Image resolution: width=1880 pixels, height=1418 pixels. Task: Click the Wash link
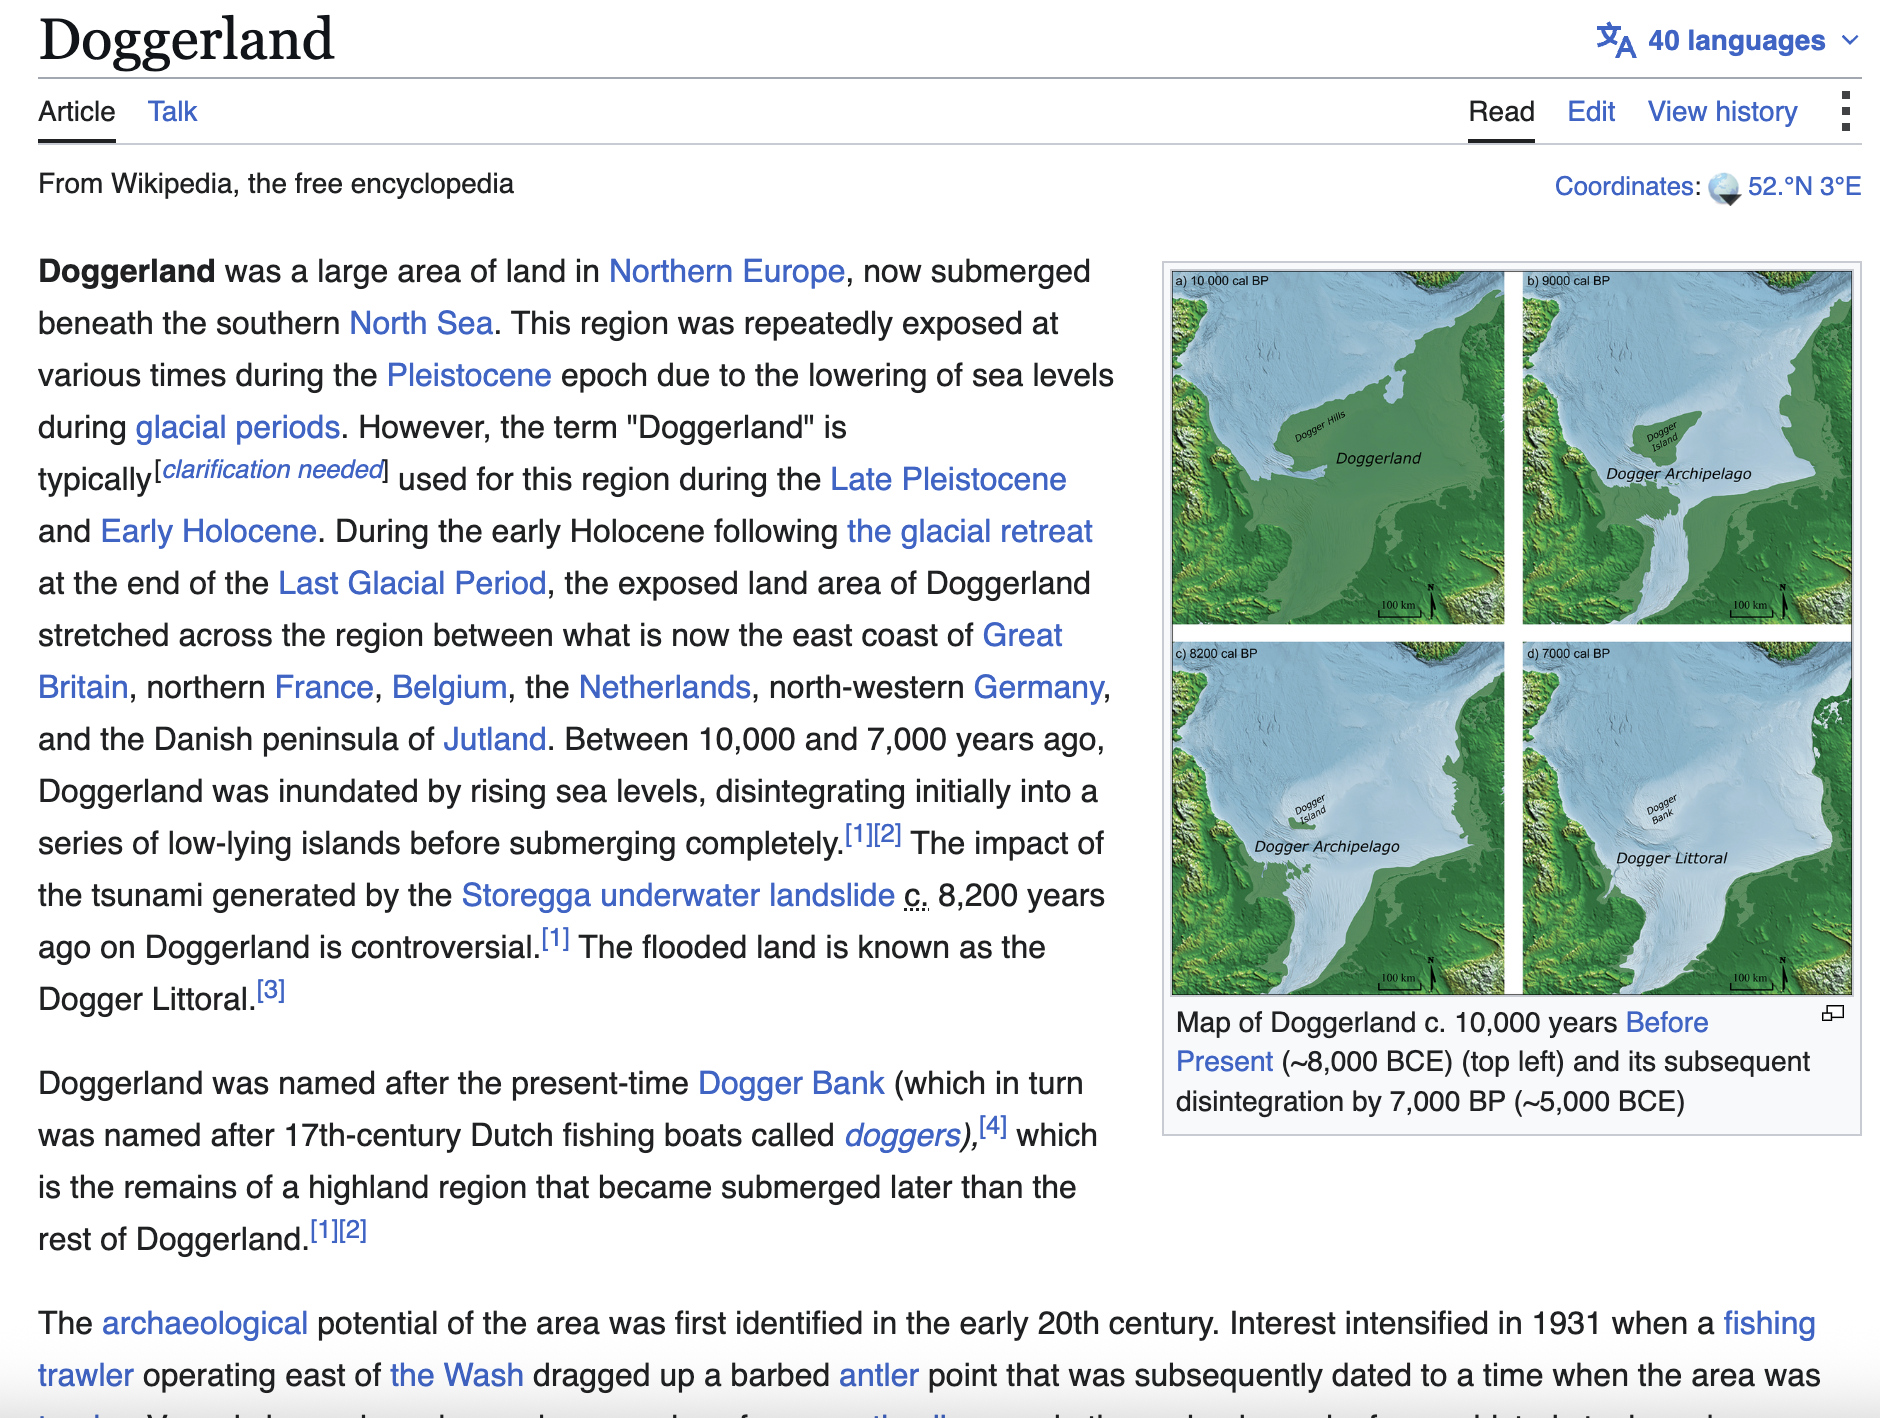[x=457, y=1375]
